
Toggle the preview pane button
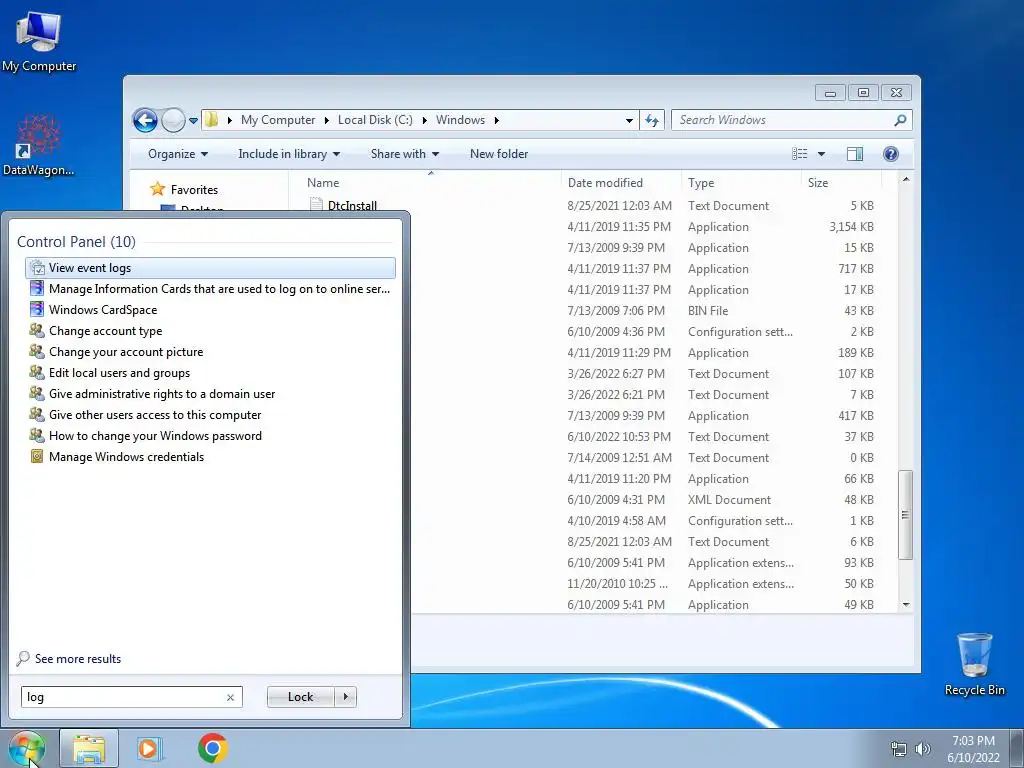tap(855, 154)
